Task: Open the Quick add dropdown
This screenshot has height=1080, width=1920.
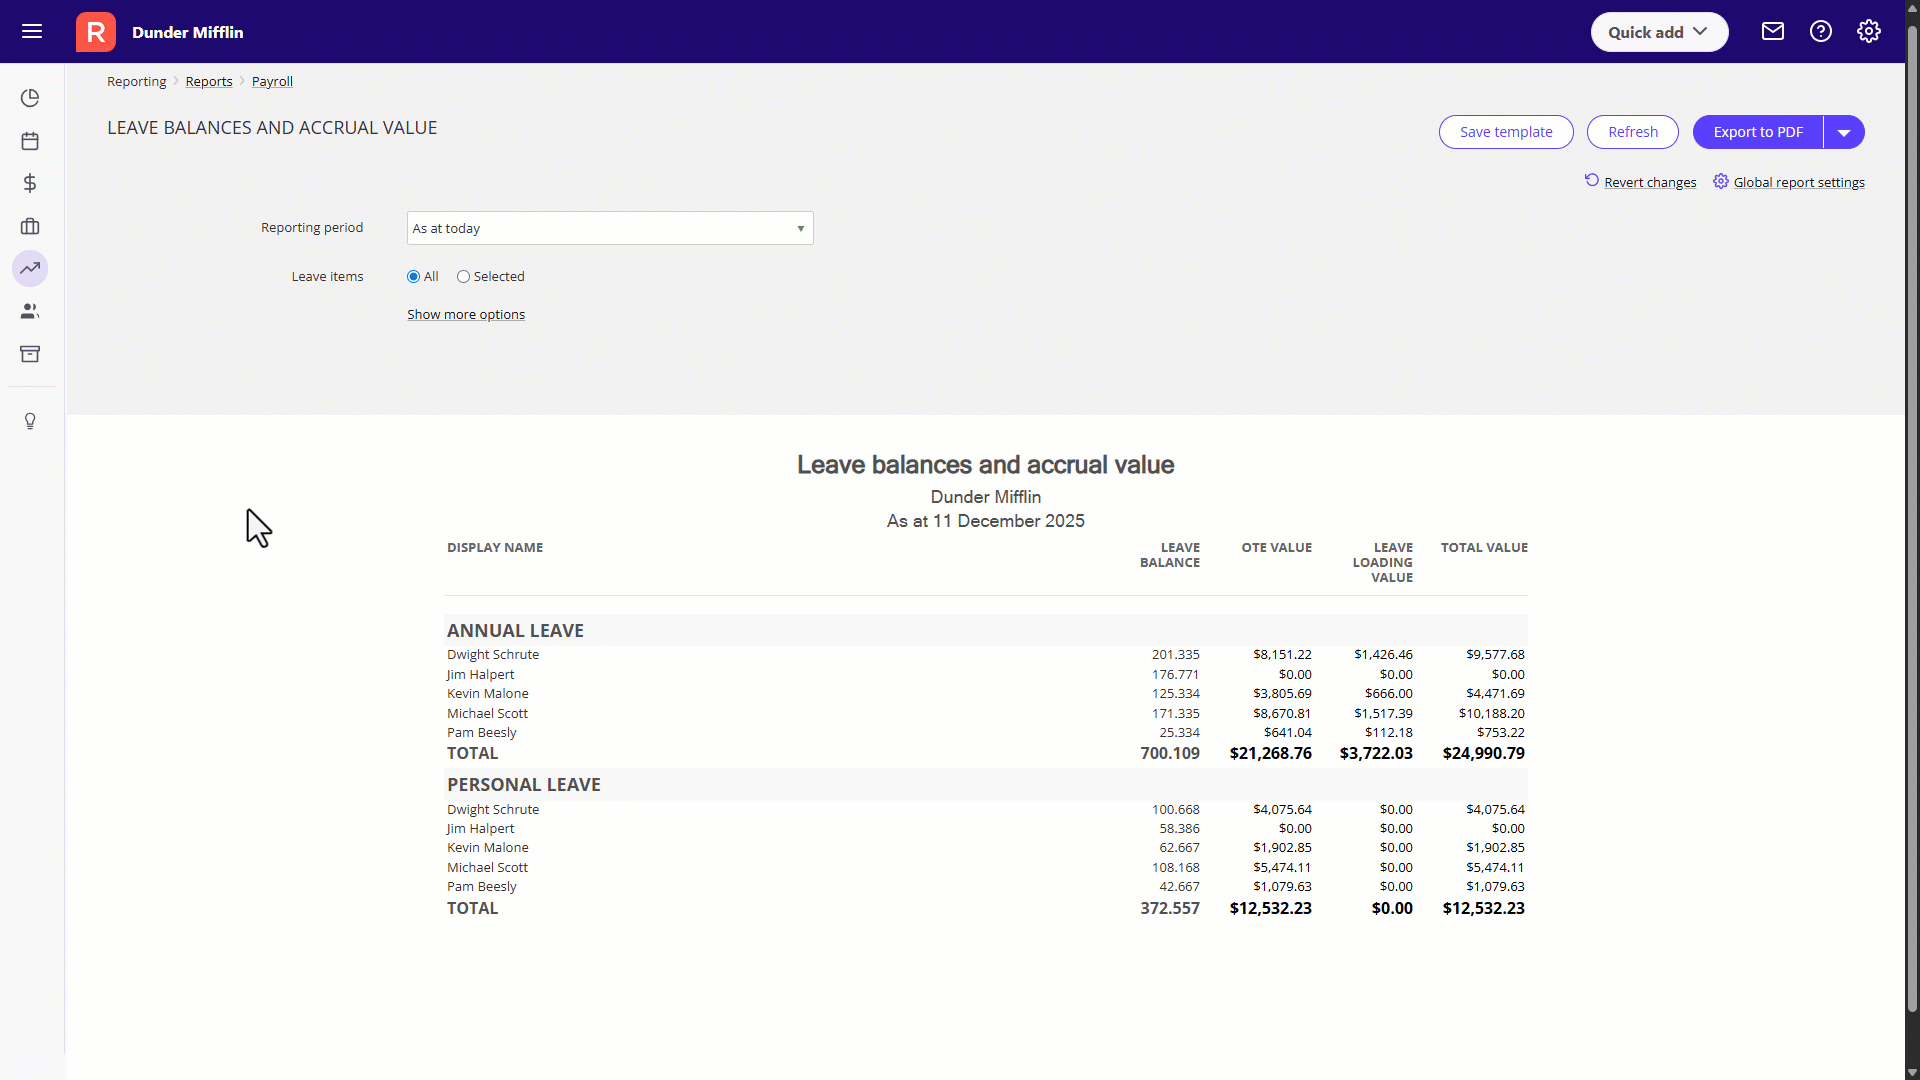Action: (1658, 31)
